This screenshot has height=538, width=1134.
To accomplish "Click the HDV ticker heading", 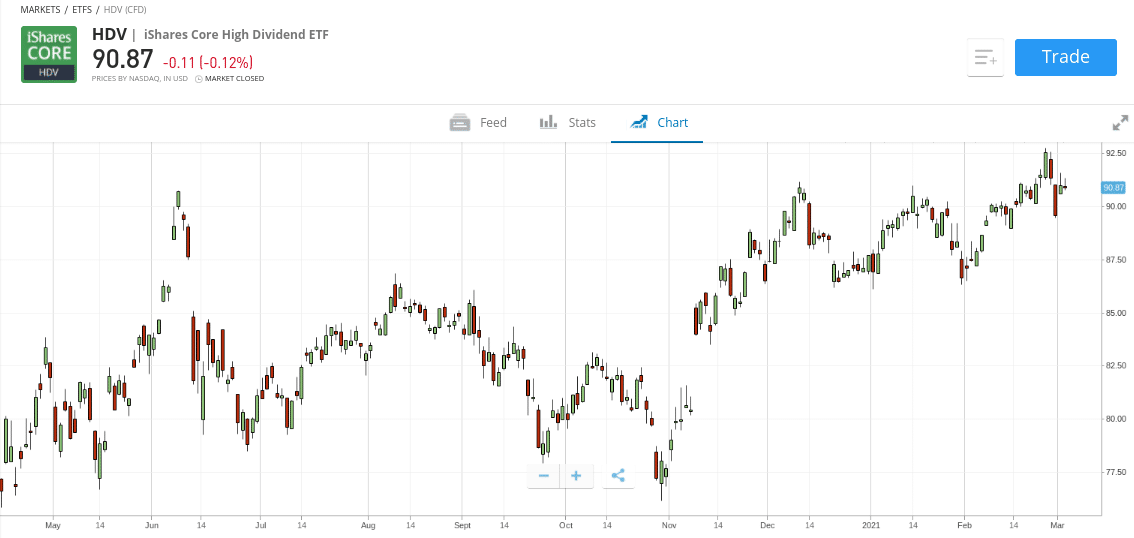I will pos(109,34).
